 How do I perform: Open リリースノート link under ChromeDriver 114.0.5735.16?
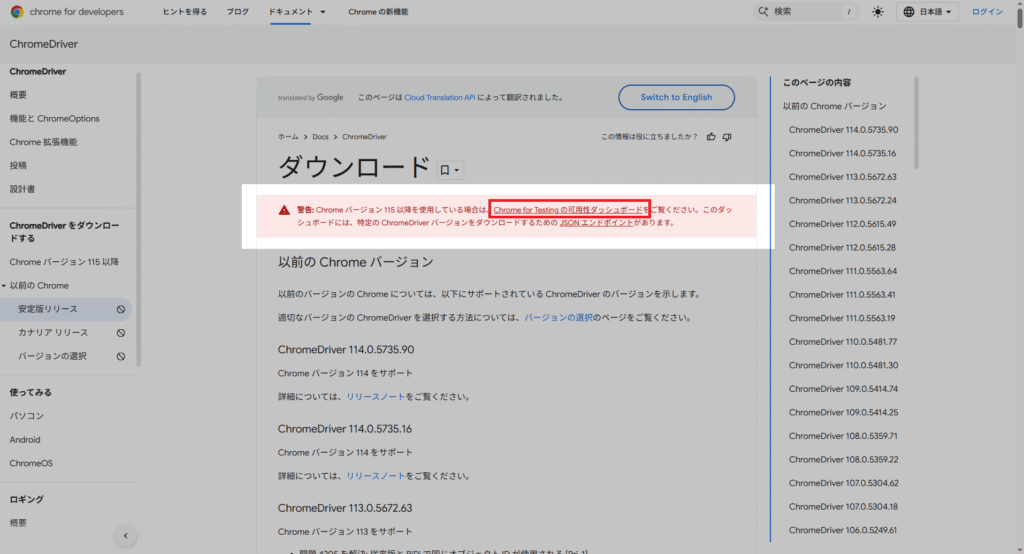[x=376, y=476]
